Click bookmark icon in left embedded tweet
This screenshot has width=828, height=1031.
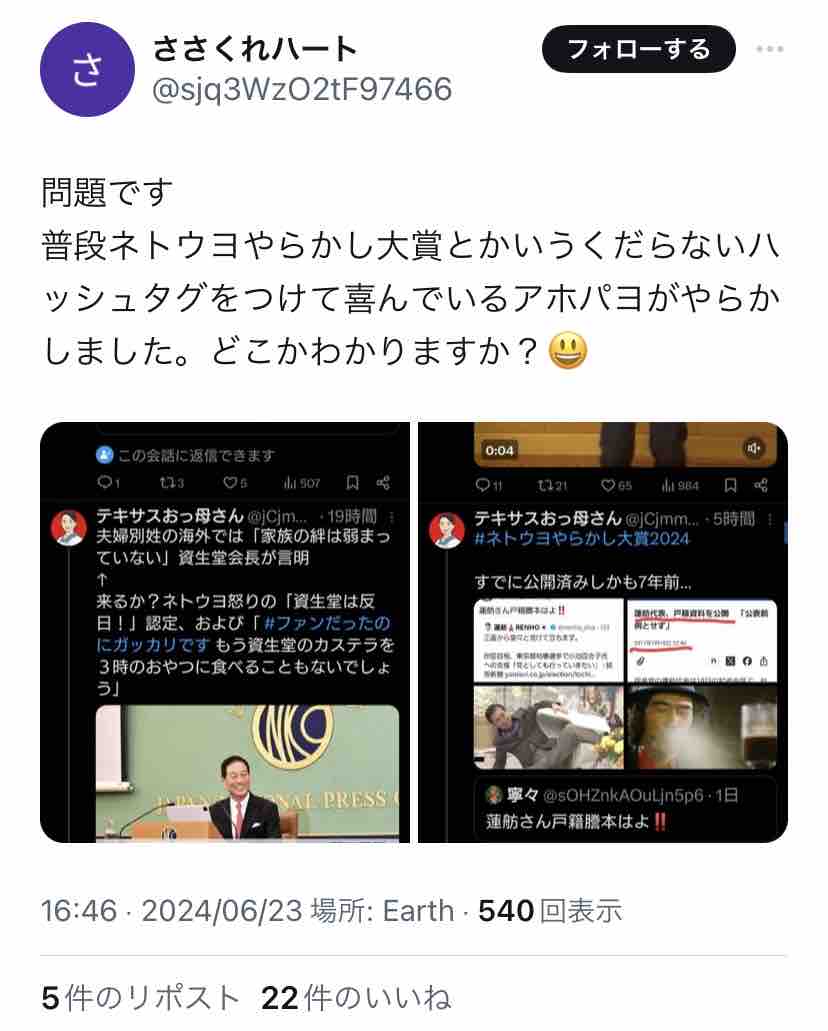click(x=353, y=483)
